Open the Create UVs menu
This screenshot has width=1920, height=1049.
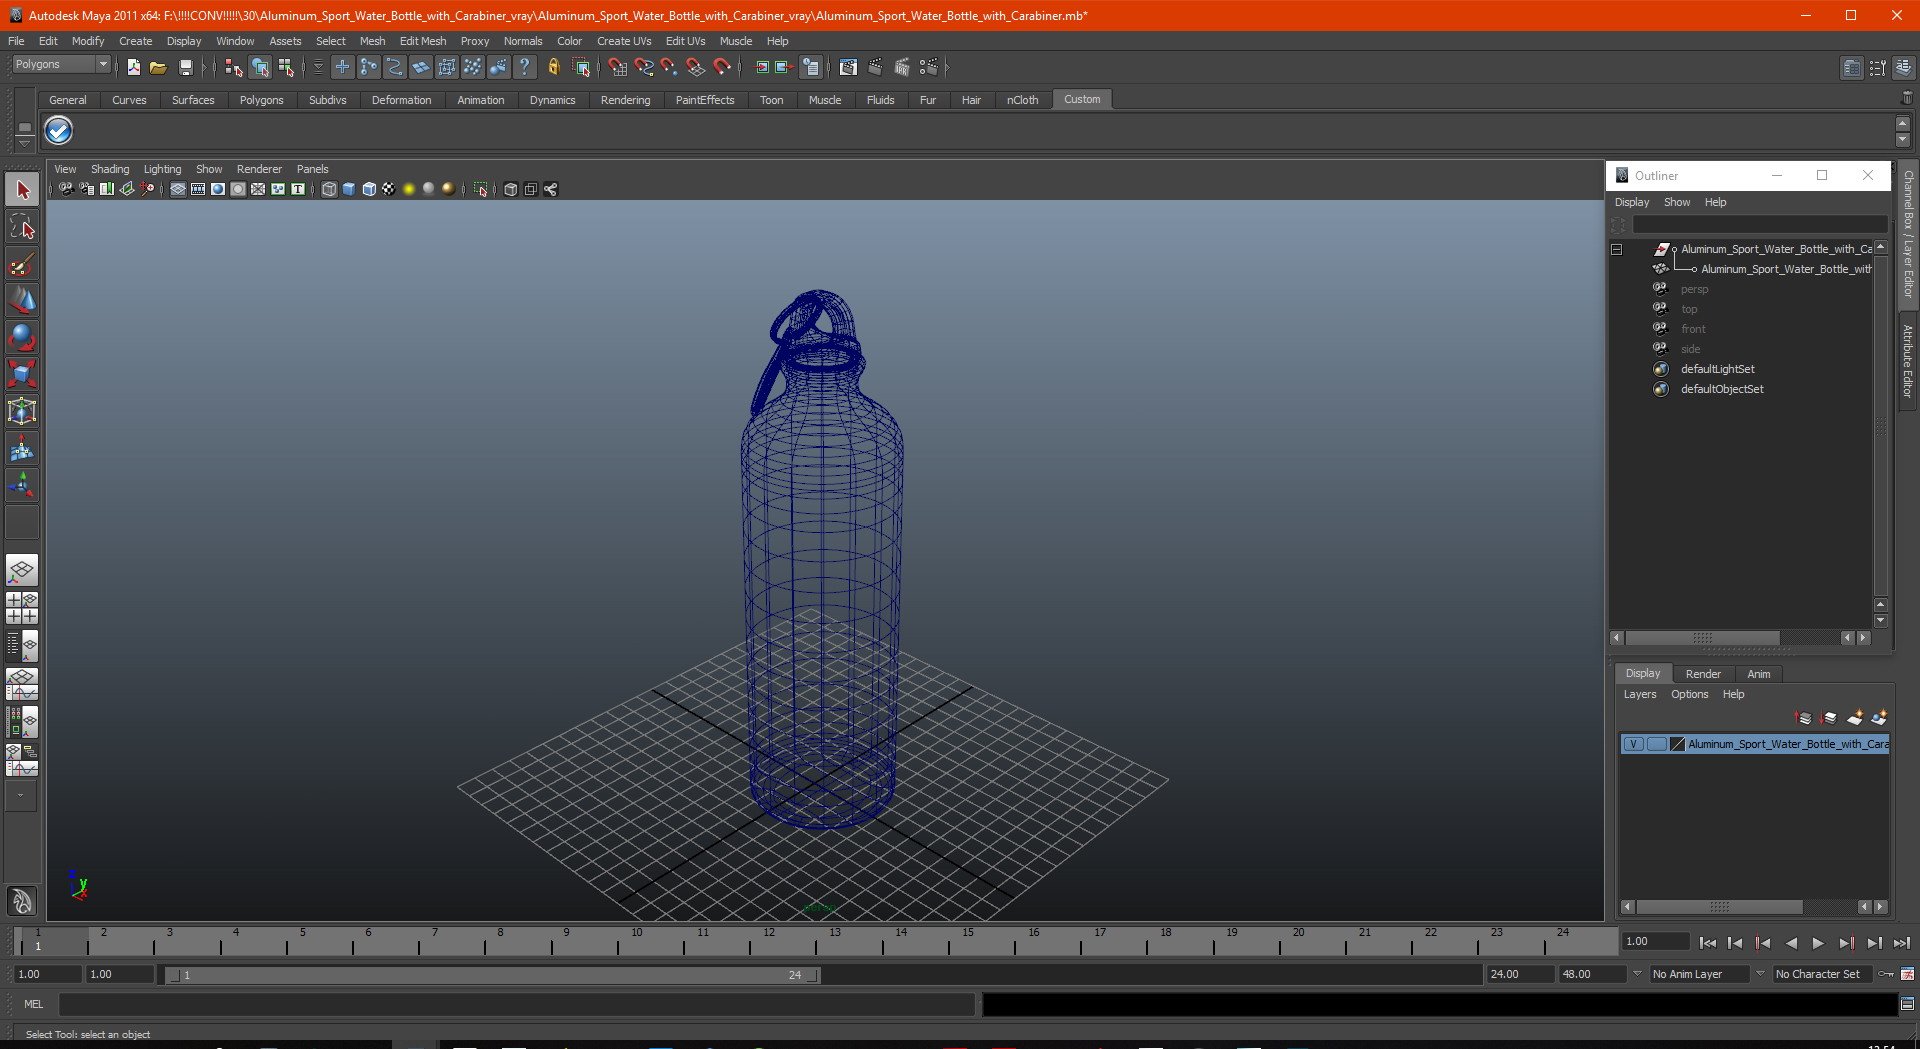pyautogui.click(x=624, y=41)
